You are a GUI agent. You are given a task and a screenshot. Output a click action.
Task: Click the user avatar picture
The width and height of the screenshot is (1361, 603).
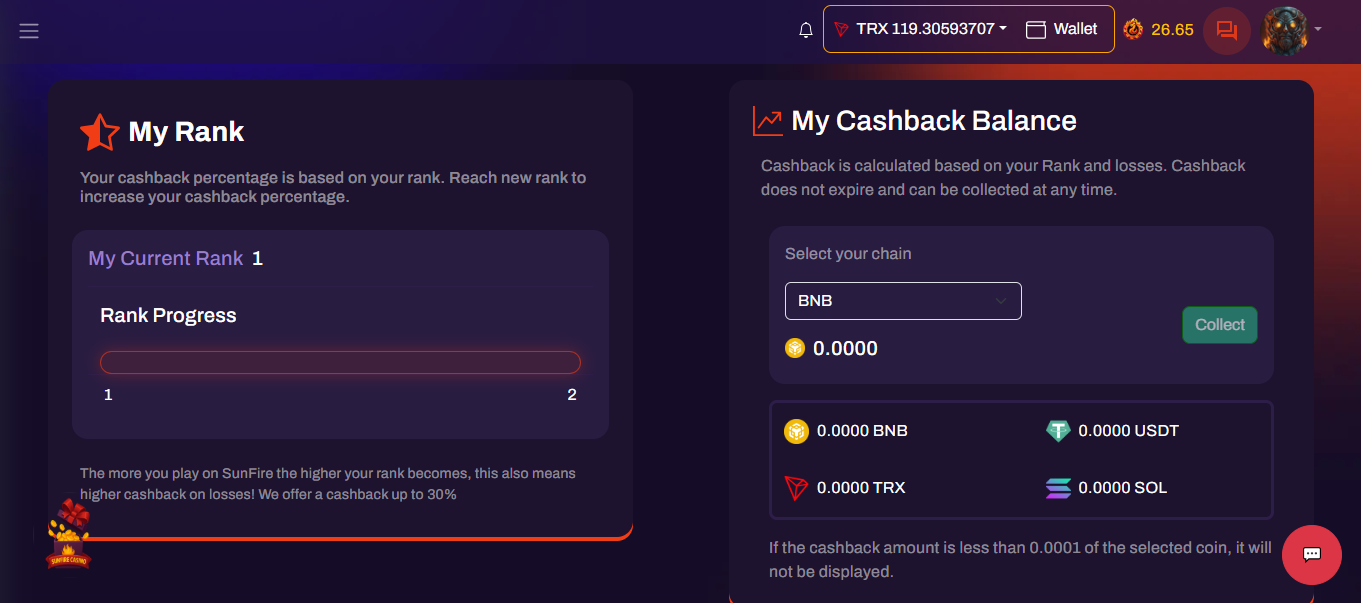click(1286, 30)
